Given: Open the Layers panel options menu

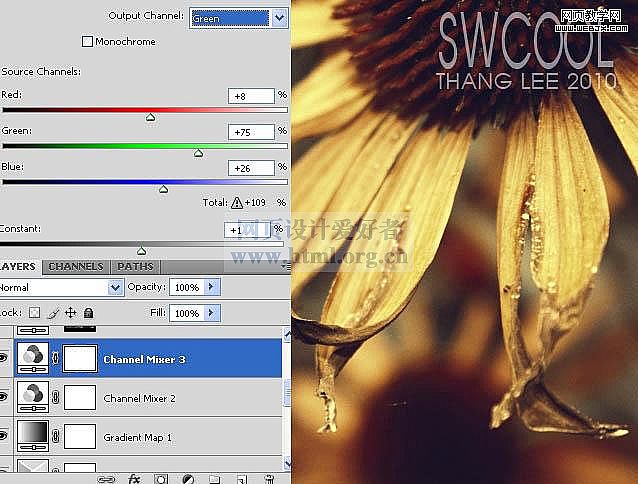Looking at the screenshot, I should coord(286,266).
